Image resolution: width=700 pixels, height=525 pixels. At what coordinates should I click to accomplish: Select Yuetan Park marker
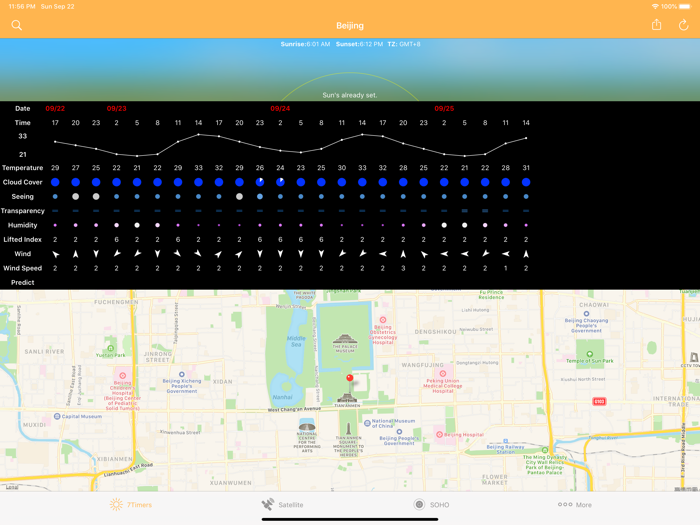pyautogui.click(x=110, y=348)
